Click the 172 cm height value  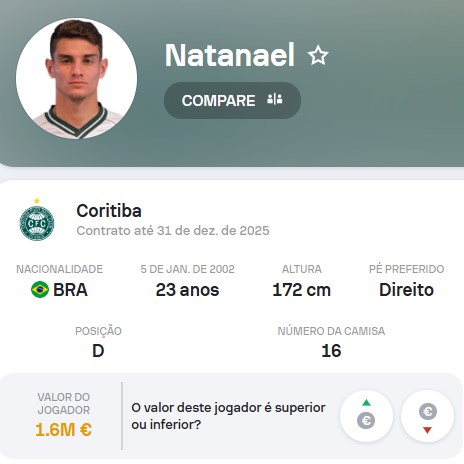click(x=301, y=290)
